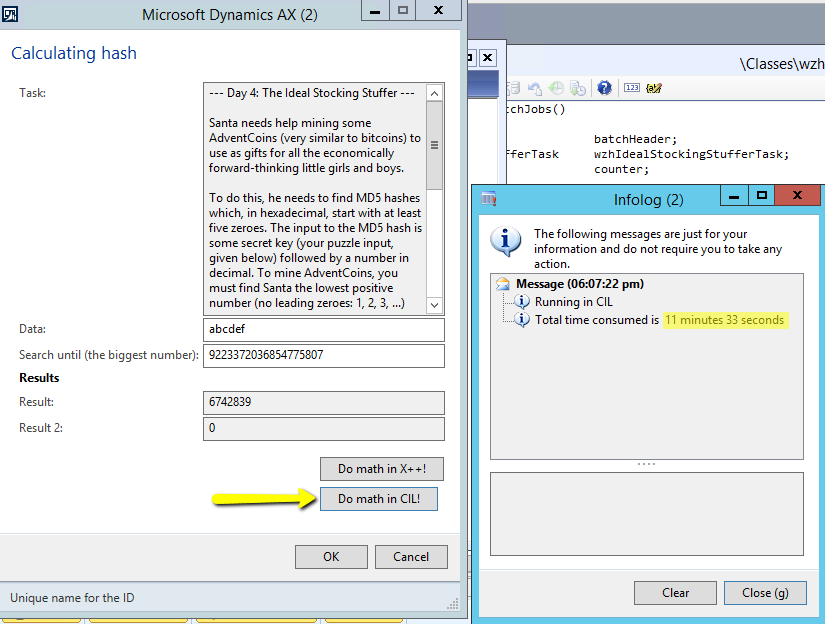Screen dimensions: 825x624
Task: Click the green clock history icon in editor toolbar
Action: tap(556, 88)
